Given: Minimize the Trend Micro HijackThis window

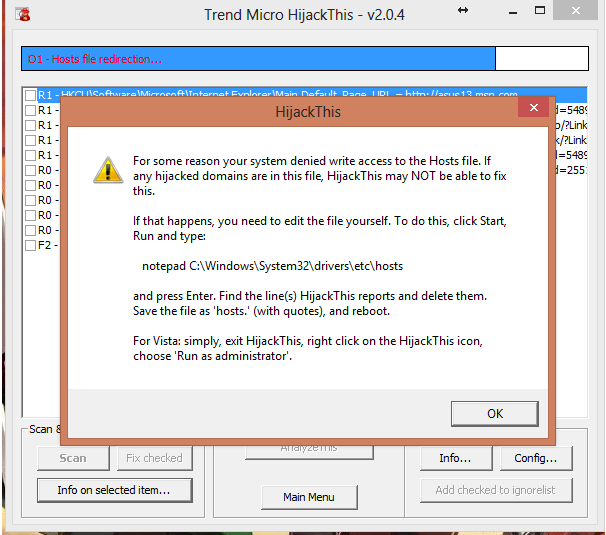Looking at the screenshot, I should [513, 12].
